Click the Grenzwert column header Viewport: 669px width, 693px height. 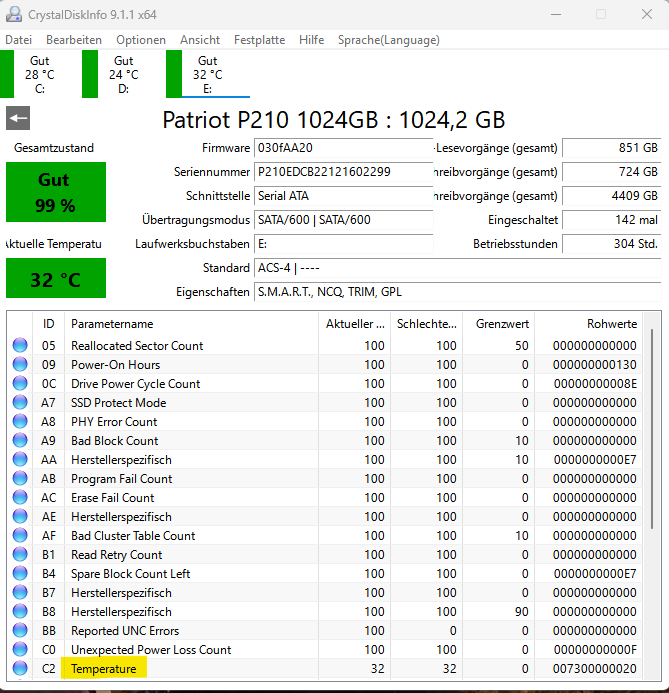click(498, 324)
